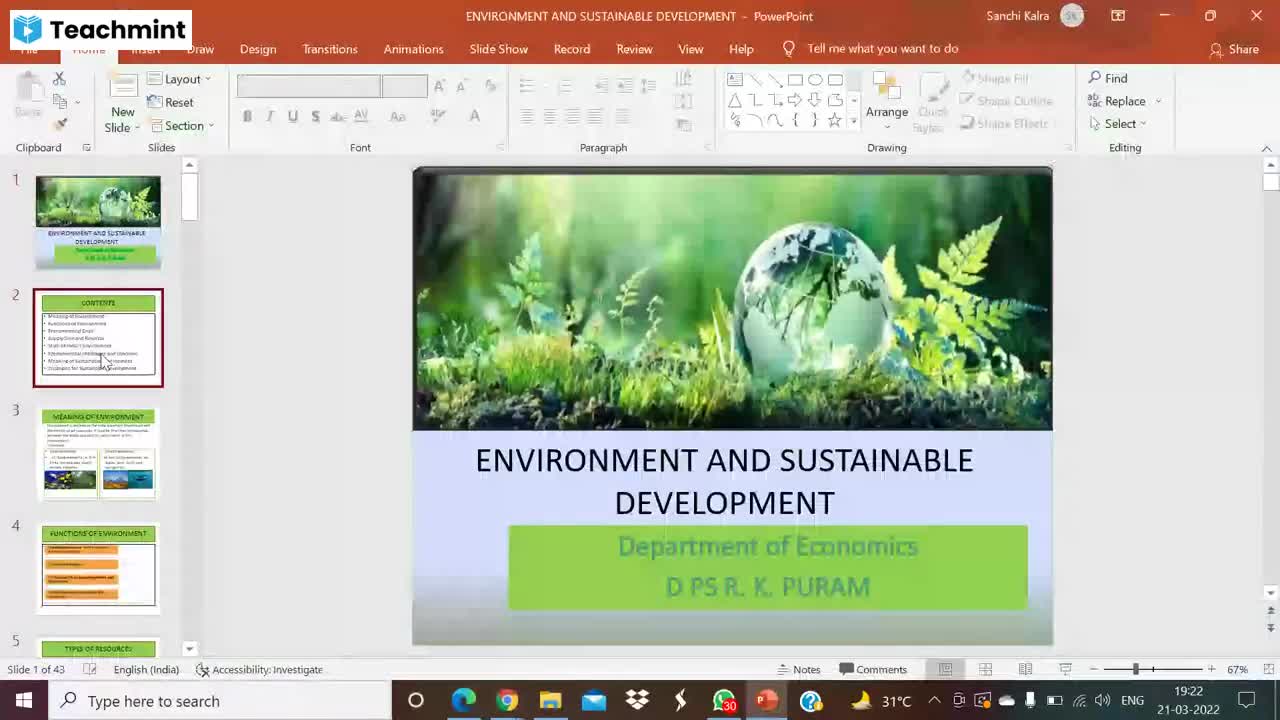Open the Transitions tab
The image size is (1280, 720).
(x=329, y=49)
